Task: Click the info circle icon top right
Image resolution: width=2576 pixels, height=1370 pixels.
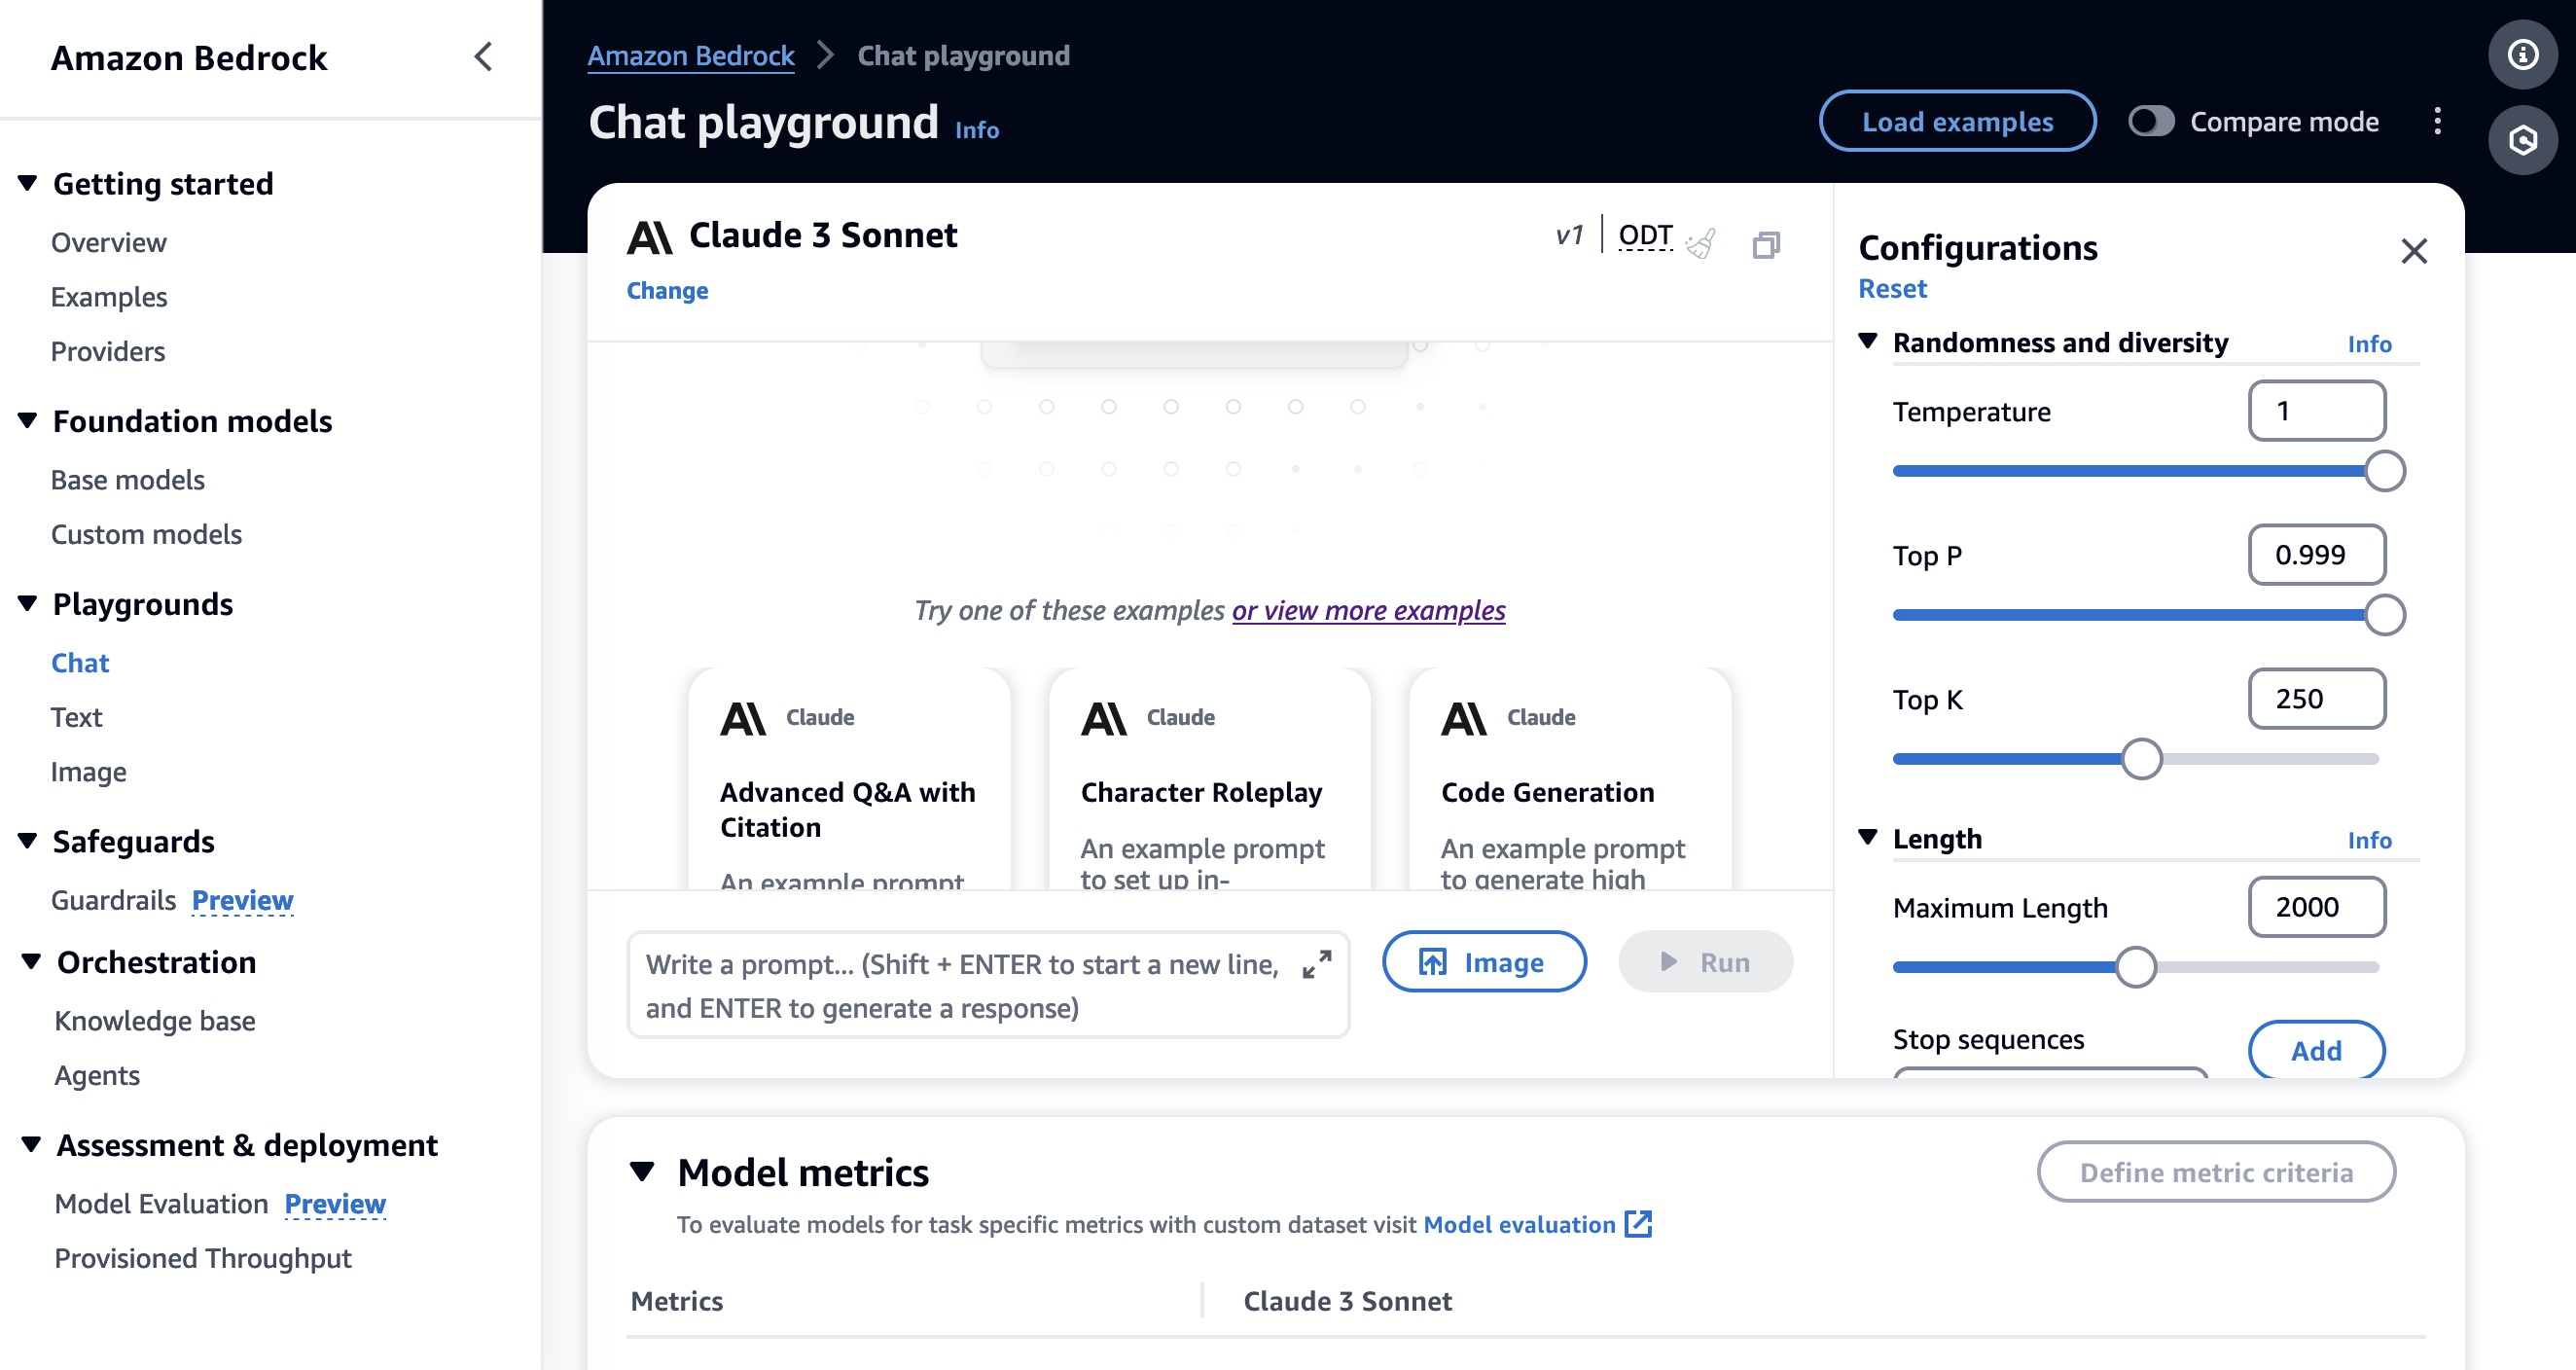Action: coord(2522,54)
